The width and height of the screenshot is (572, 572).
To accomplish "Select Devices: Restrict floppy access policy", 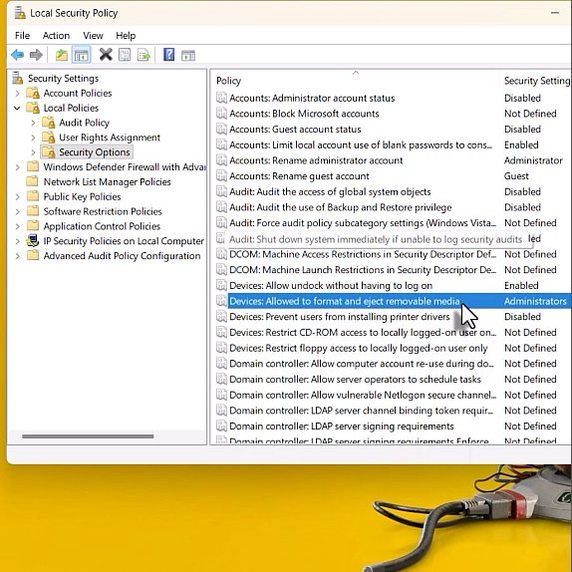I will tap(358, 348).
